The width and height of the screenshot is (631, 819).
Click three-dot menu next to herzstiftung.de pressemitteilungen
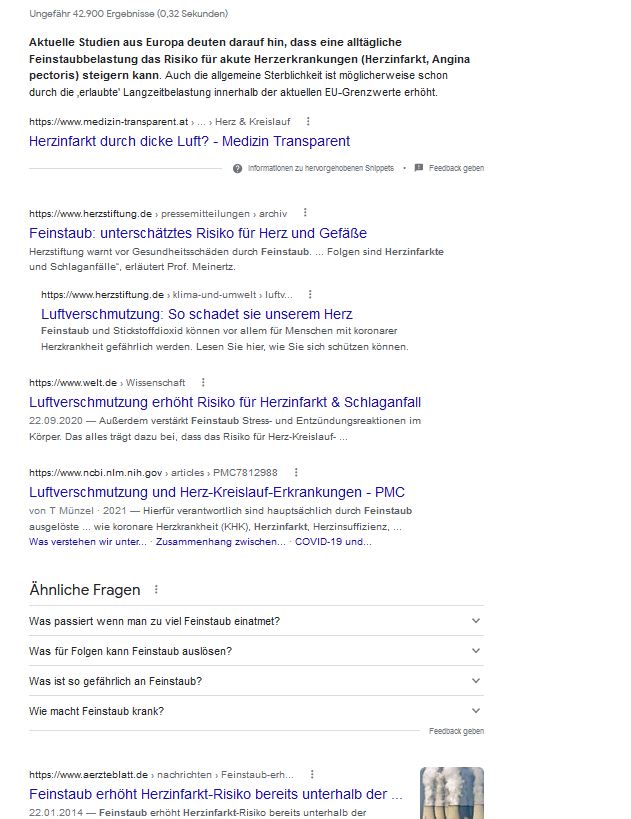pos(305,213)
